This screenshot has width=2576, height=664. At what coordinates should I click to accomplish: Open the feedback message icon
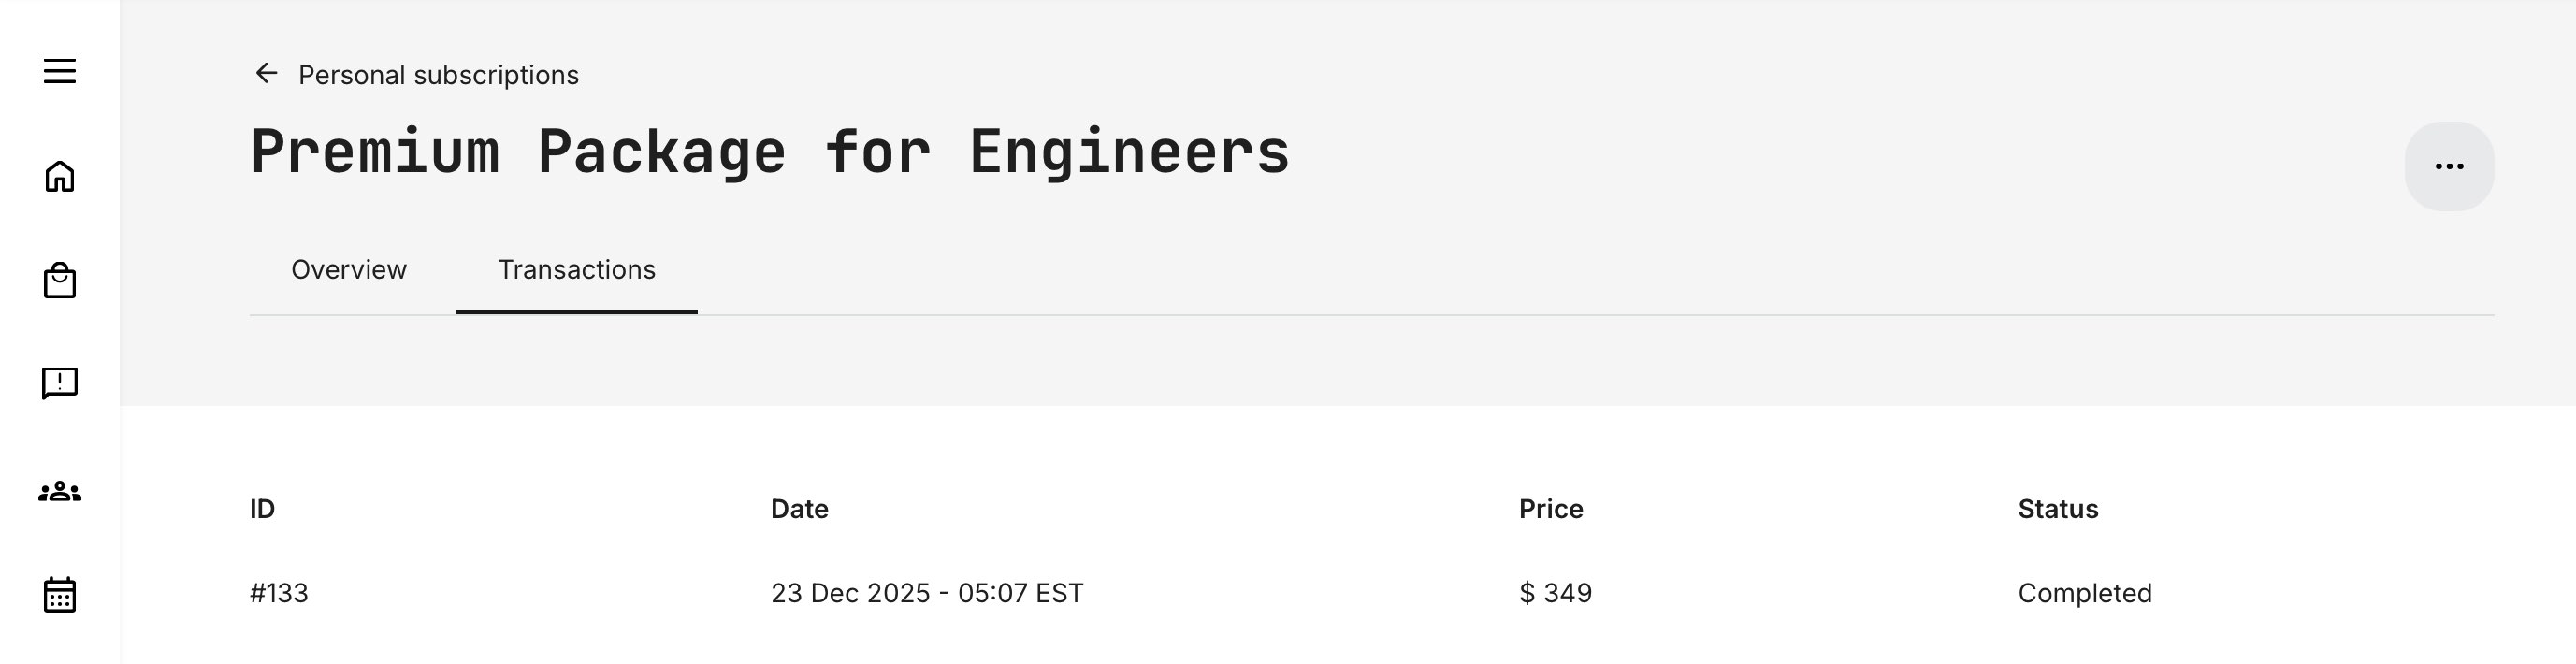60,383
